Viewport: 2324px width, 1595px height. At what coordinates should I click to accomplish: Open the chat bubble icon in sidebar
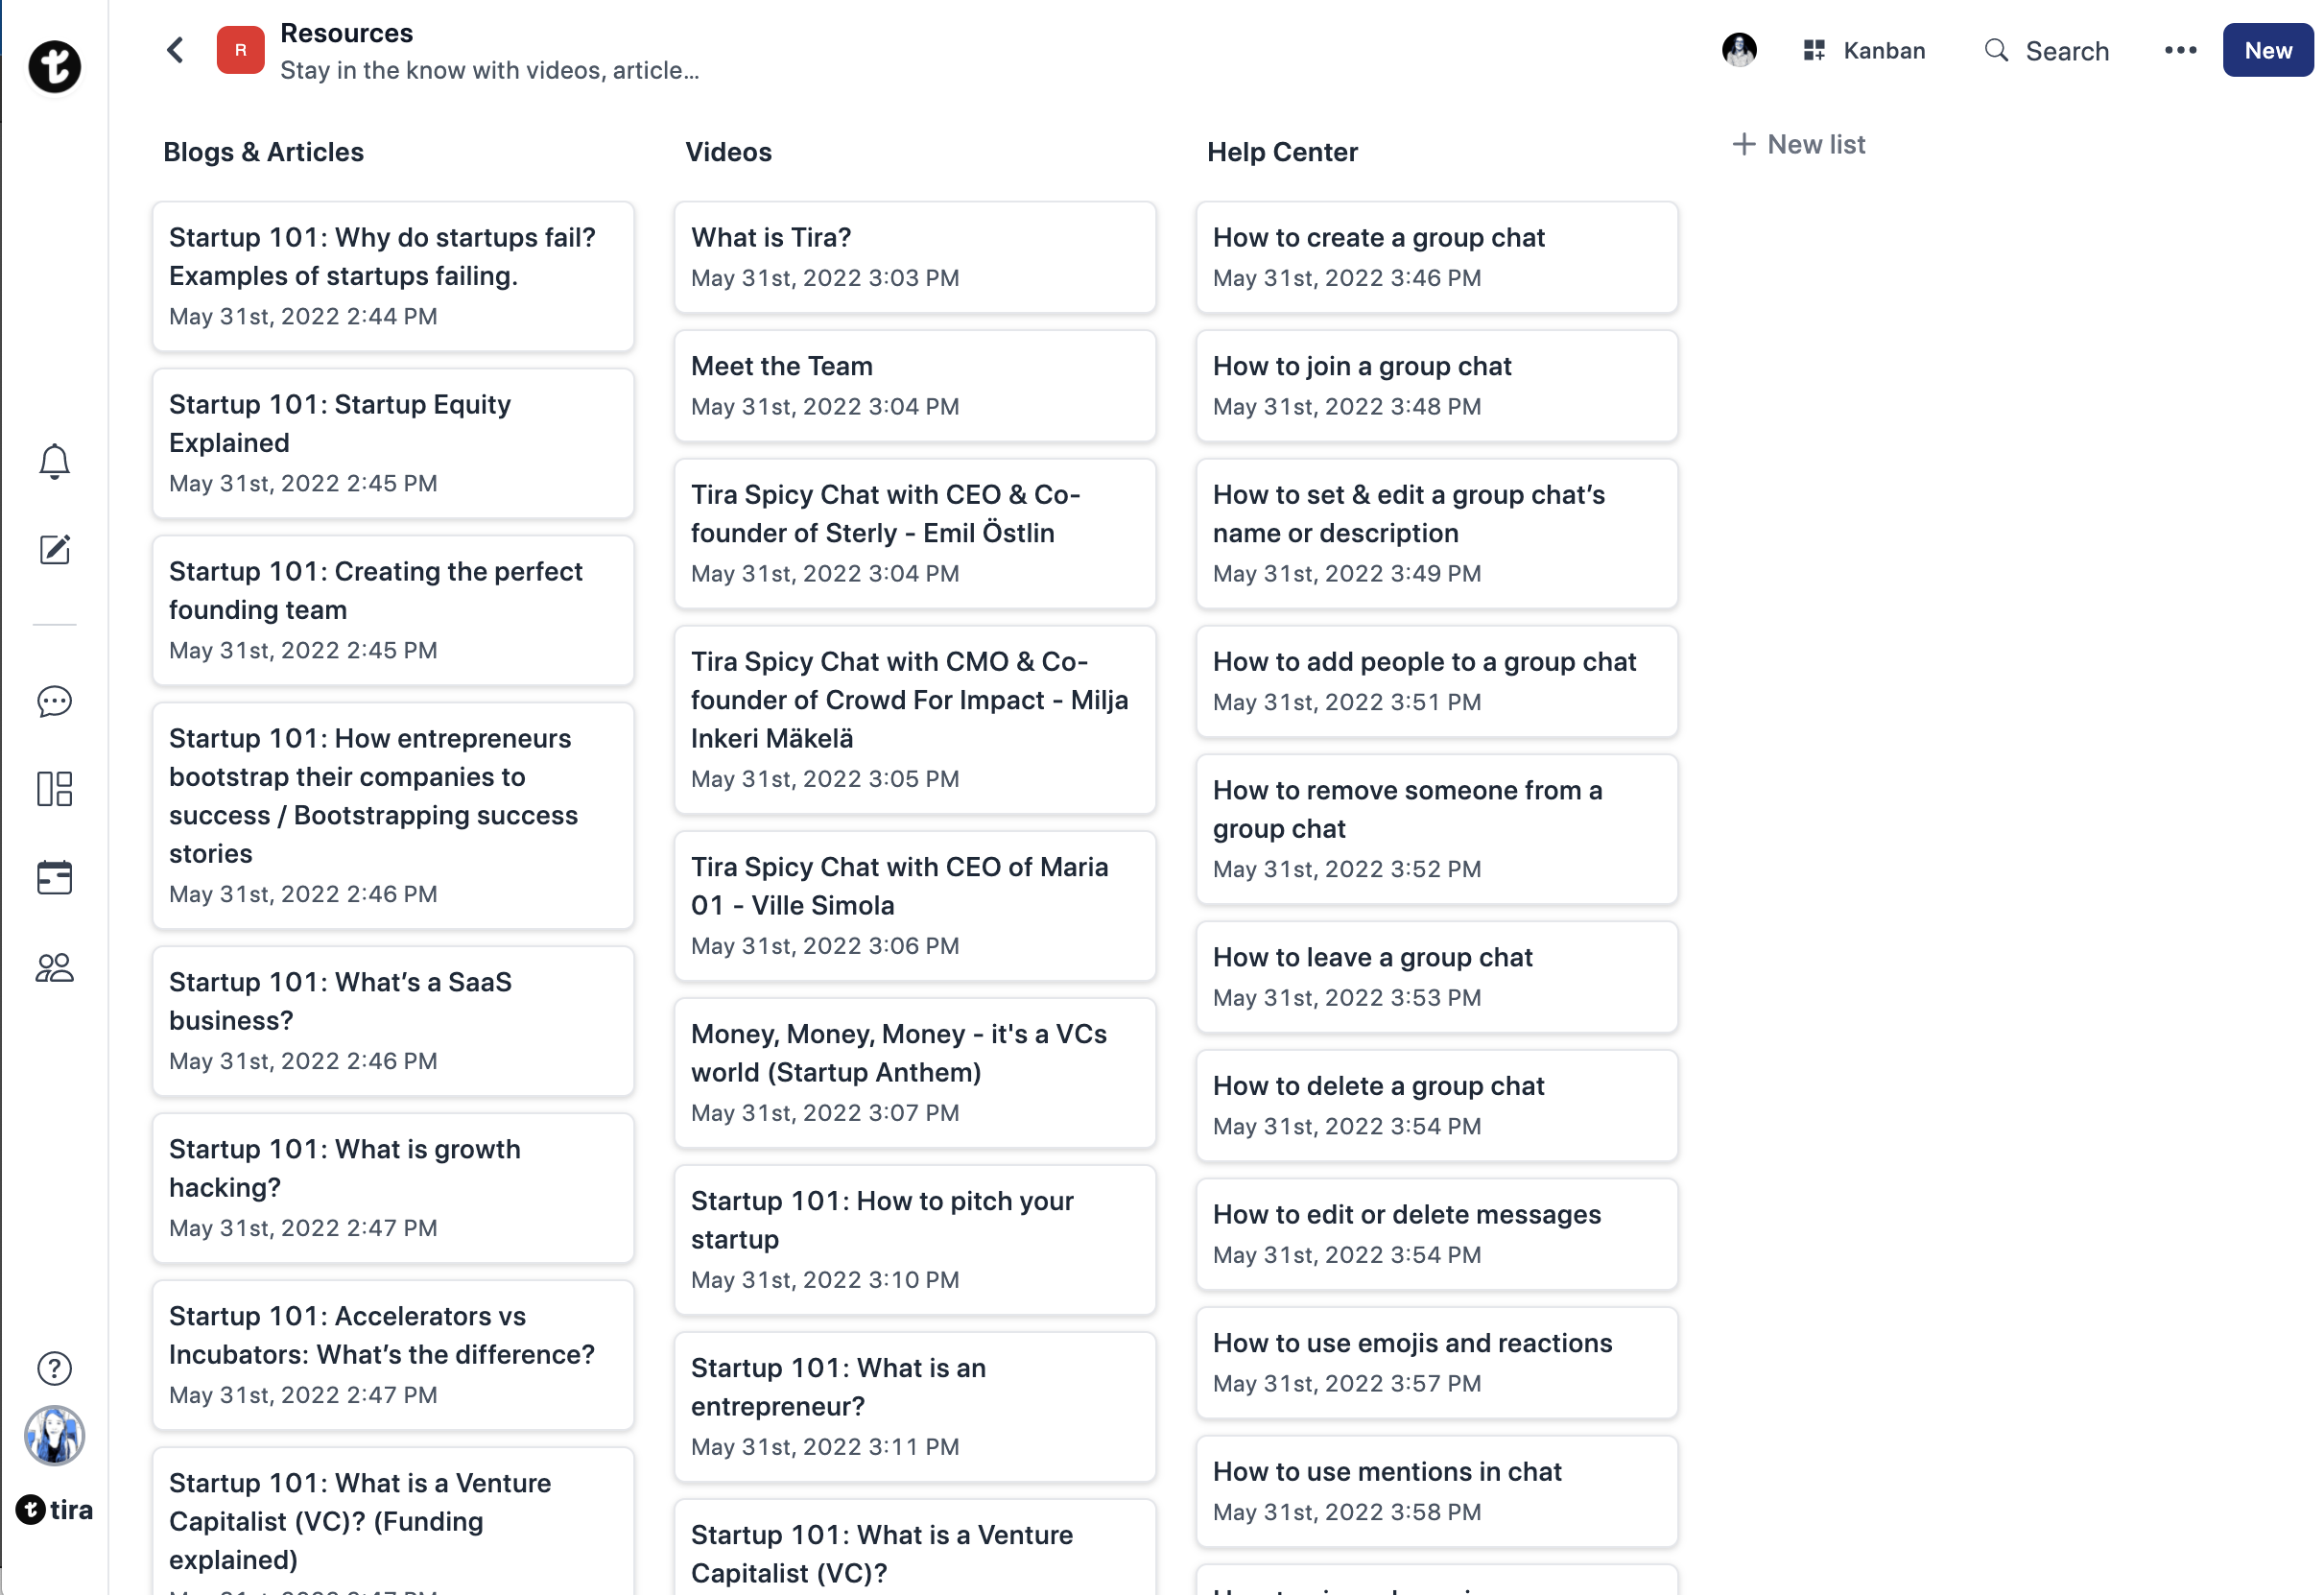54,702
